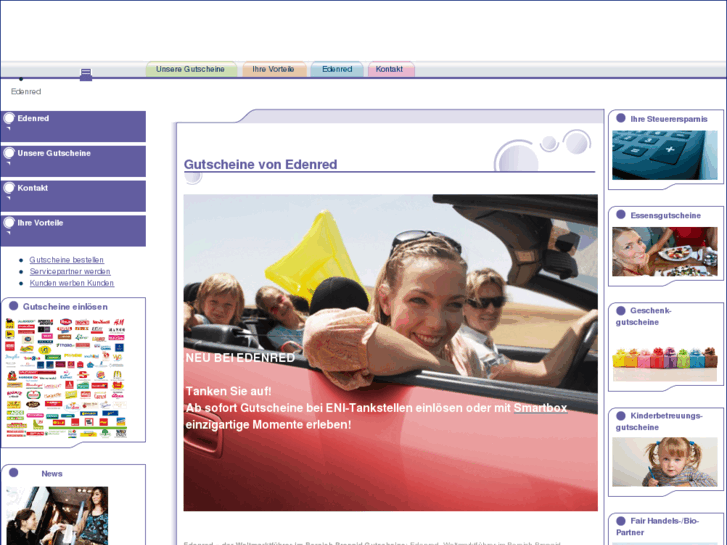
Task: Click the Tanken Sie auf! banner text
Action: tap(229, 391)
